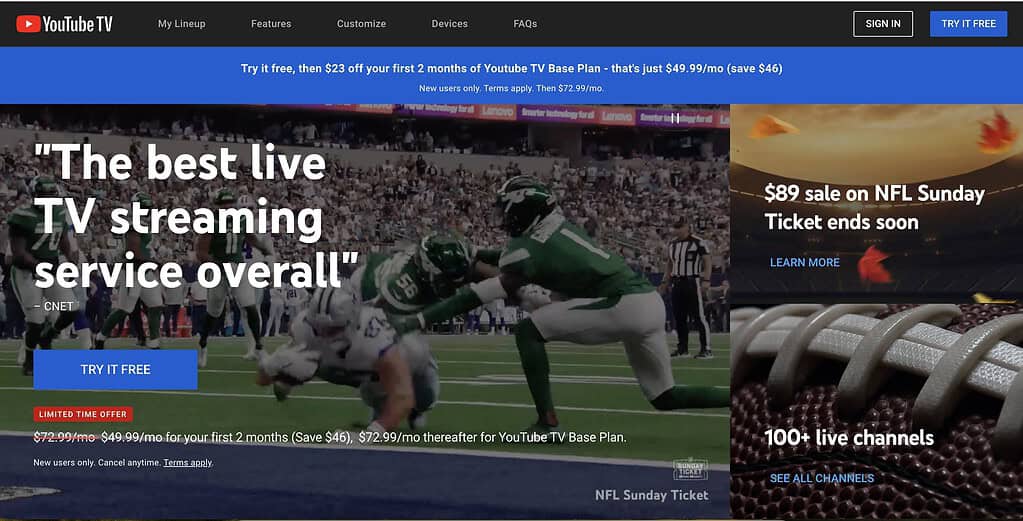Click the NFL Sunday Ticket caption text

point(651,495)
